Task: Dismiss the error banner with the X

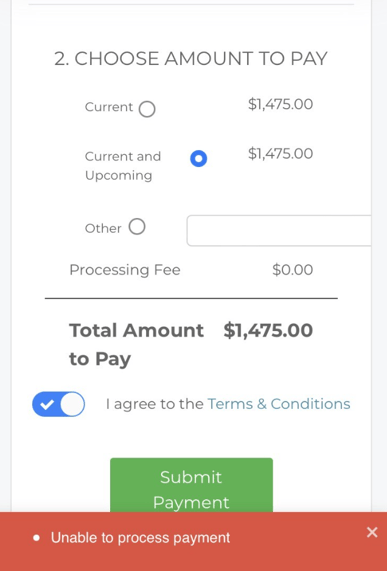Action: coord(372,532)
